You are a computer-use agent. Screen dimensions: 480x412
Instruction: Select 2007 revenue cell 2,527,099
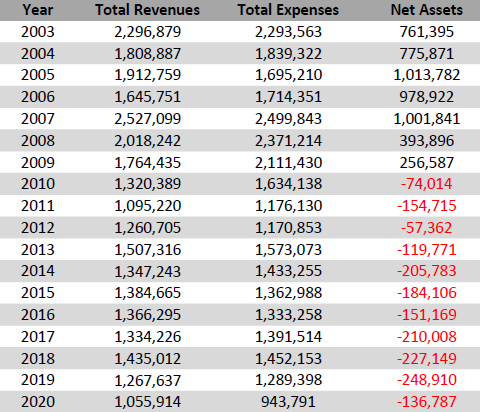point(148,119)
